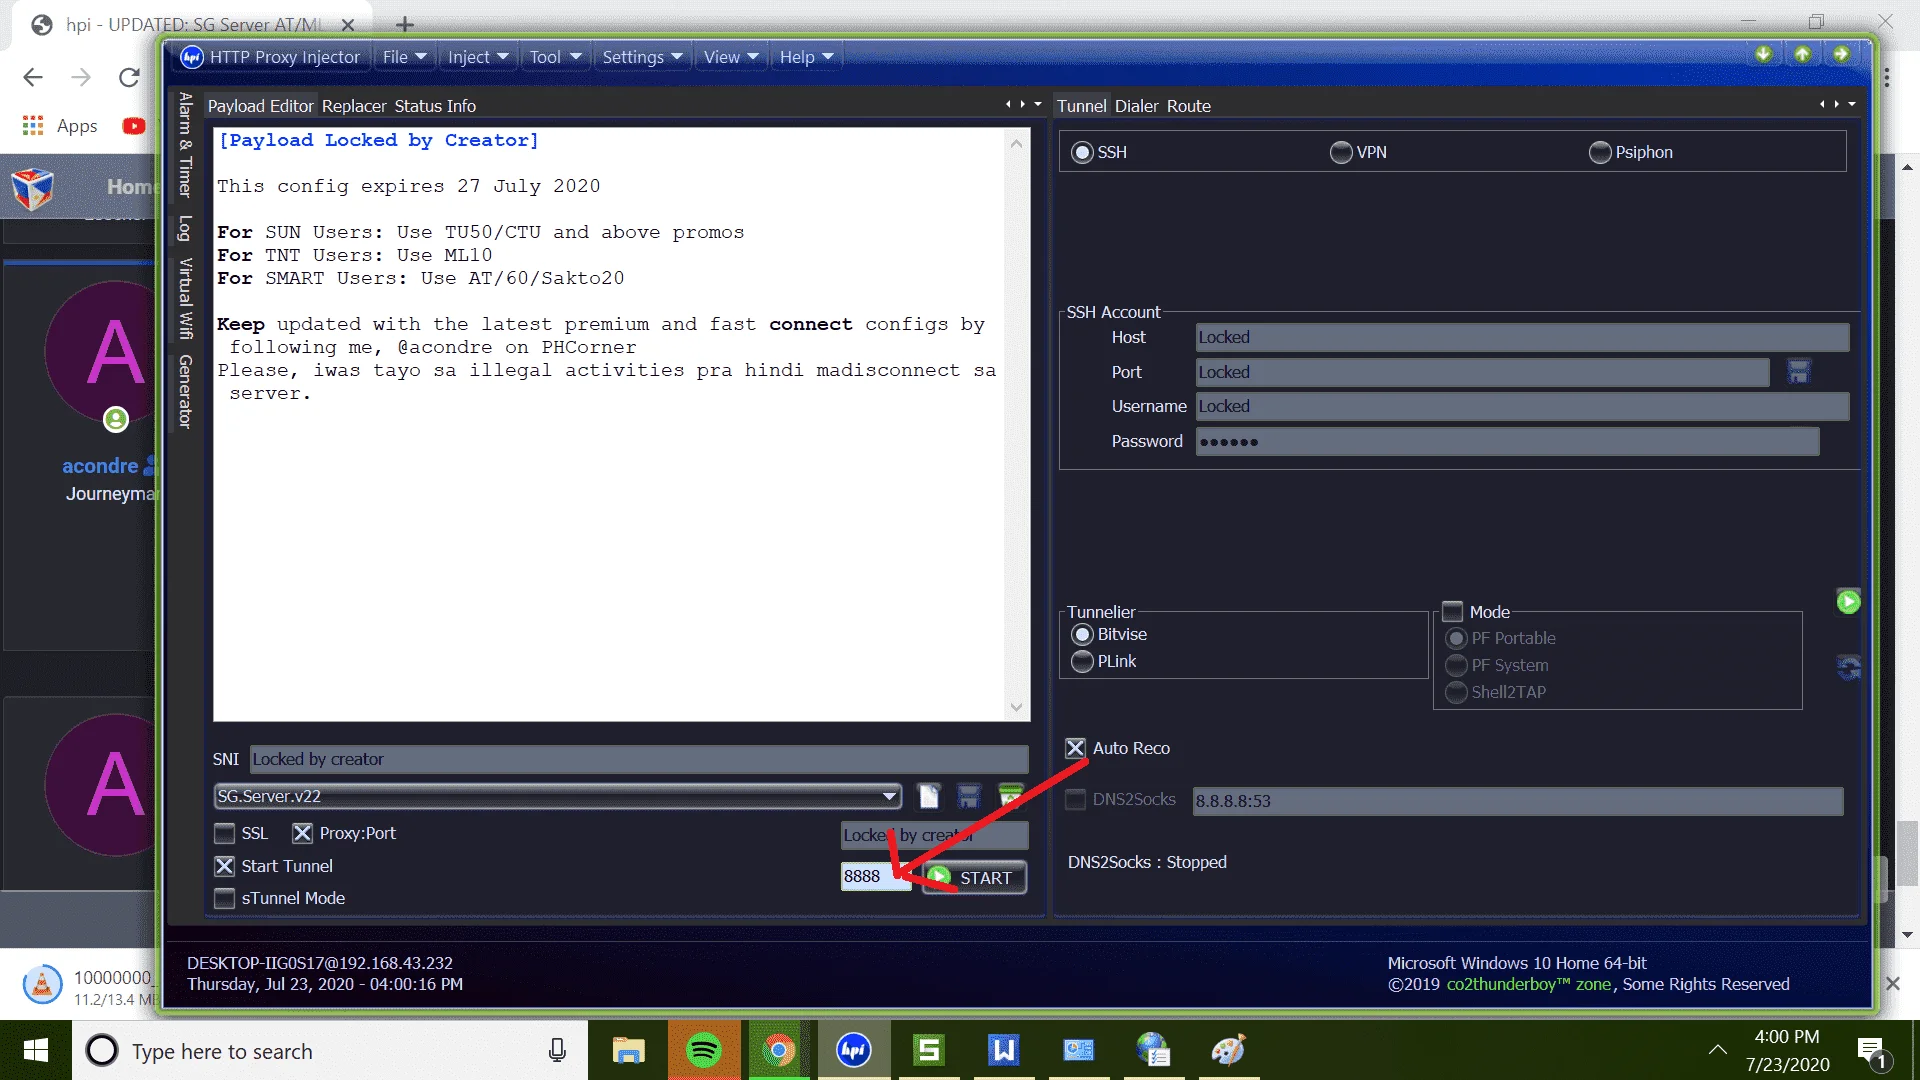Toggle the SSL checkbox
This screenshot has height=1080, width=1920.
pyautogui.click(x=225, y=834)
